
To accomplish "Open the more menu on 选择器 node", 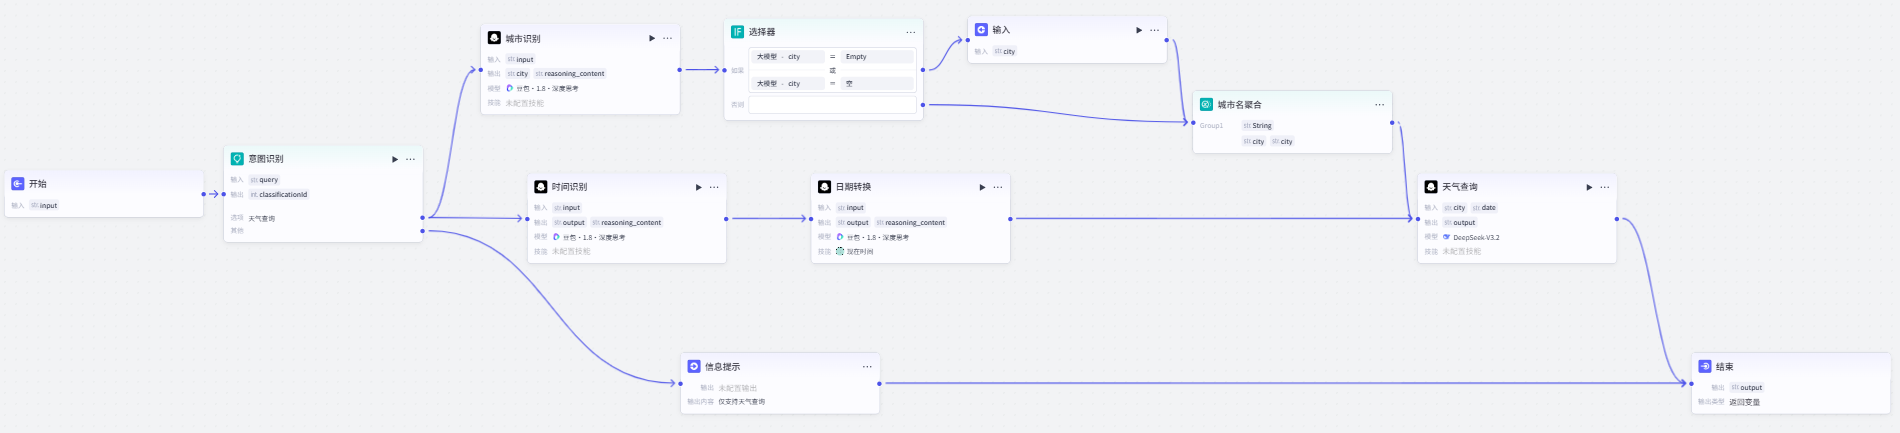I will (x=910, y=32).
